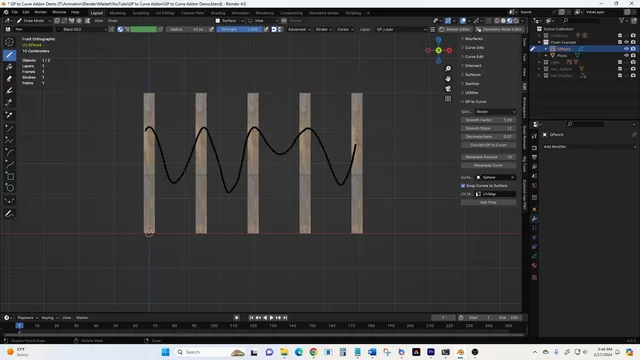Select rendered viewport shading mode
This screenshot has width=640, height=360.
pyautogui.click(x=516, y=20)
